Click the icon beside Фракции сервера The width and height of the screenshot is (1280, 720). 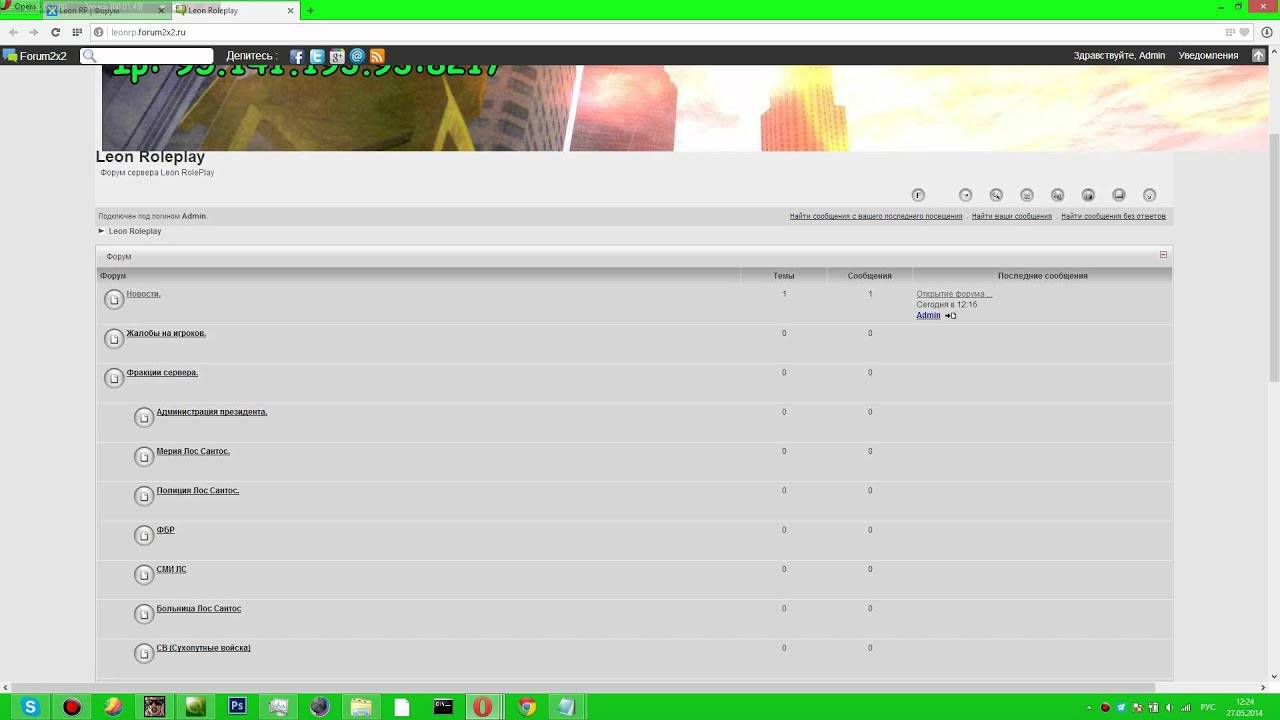114,378
